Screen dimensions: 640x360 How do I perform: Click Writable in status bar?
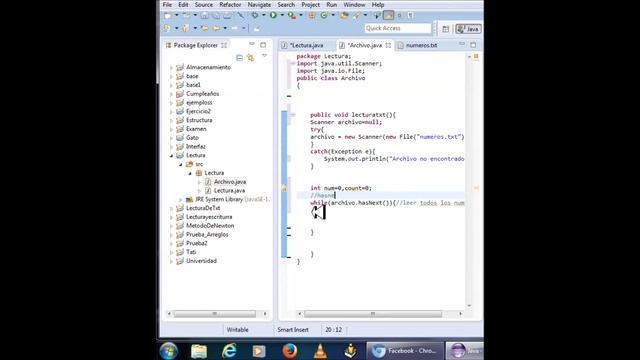tap(238, 329)
